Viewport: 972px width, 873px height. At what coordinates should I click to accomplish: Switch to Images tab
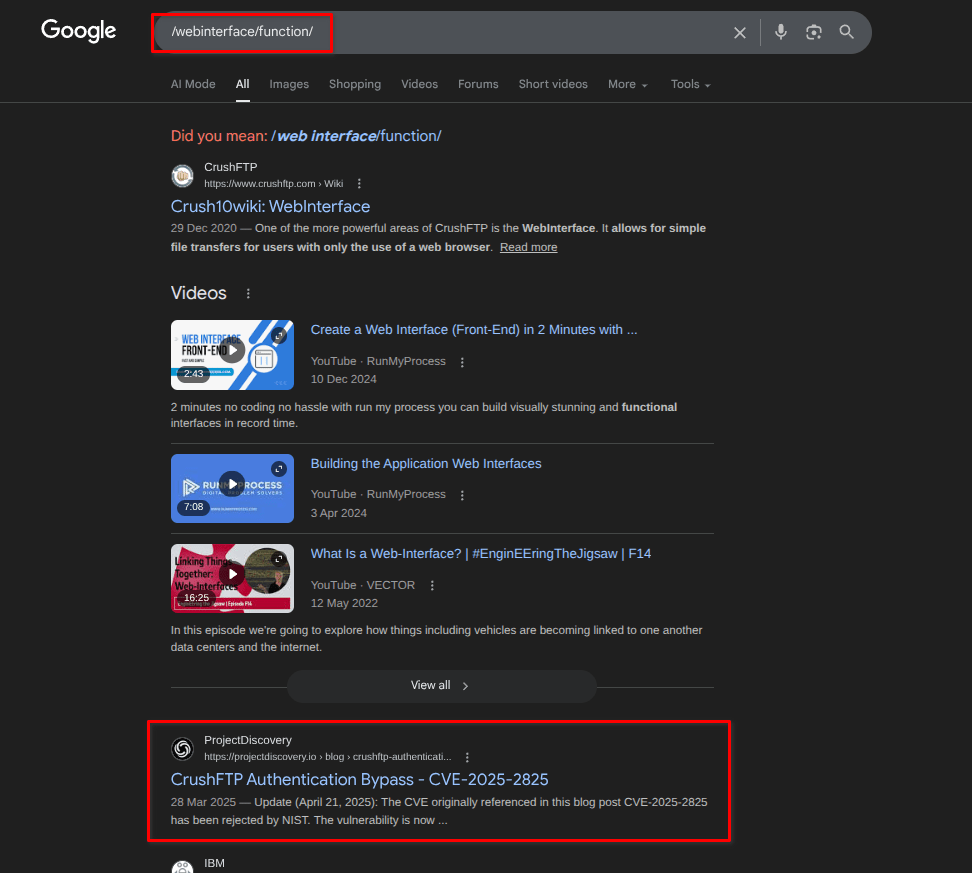pyautogui.click(x=289, y=84)
